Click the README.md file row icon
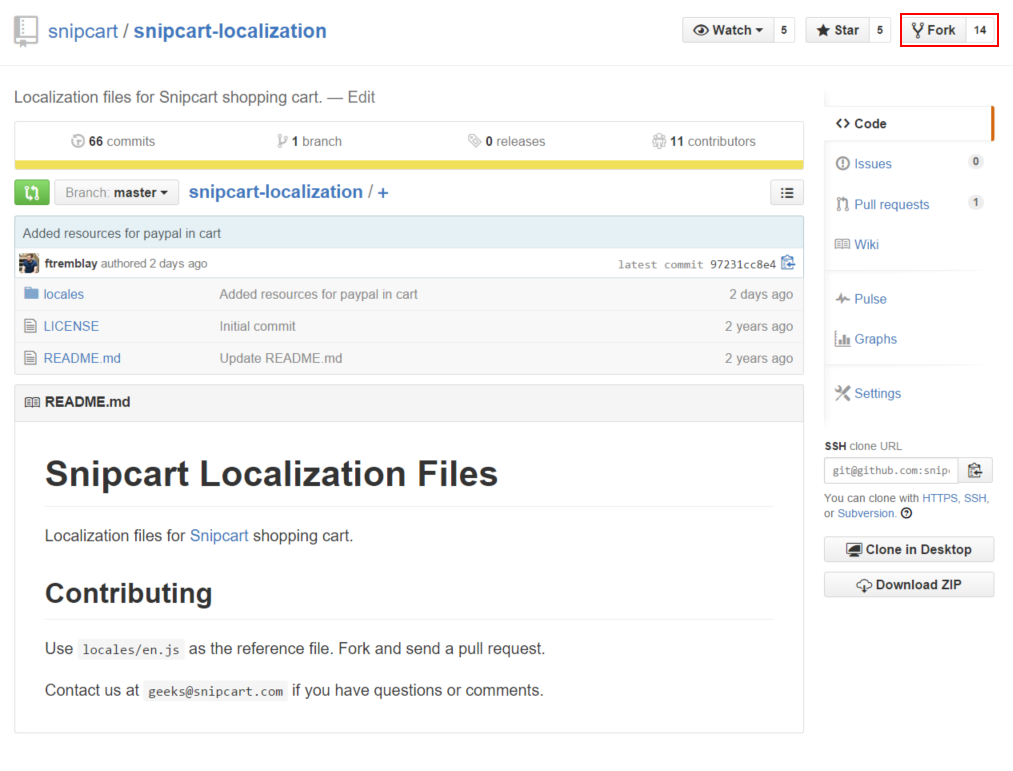The image size is (1013, 771). (x=30, y=358)
